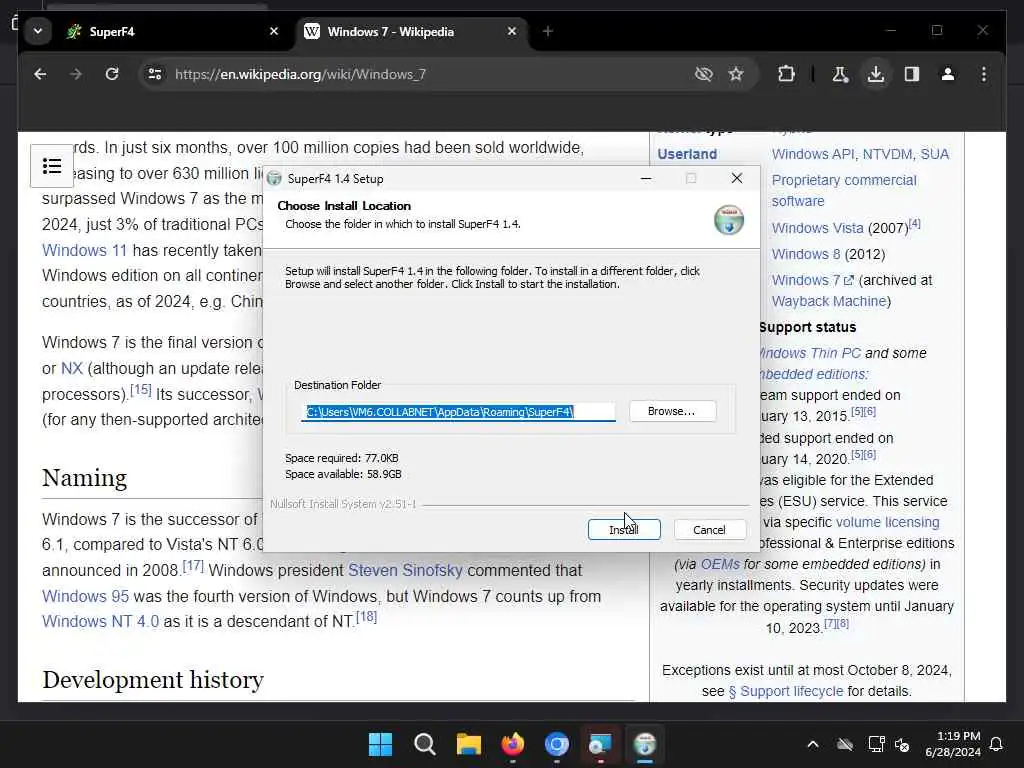
Task: Go back to the previous page
Action: (40, 74)
